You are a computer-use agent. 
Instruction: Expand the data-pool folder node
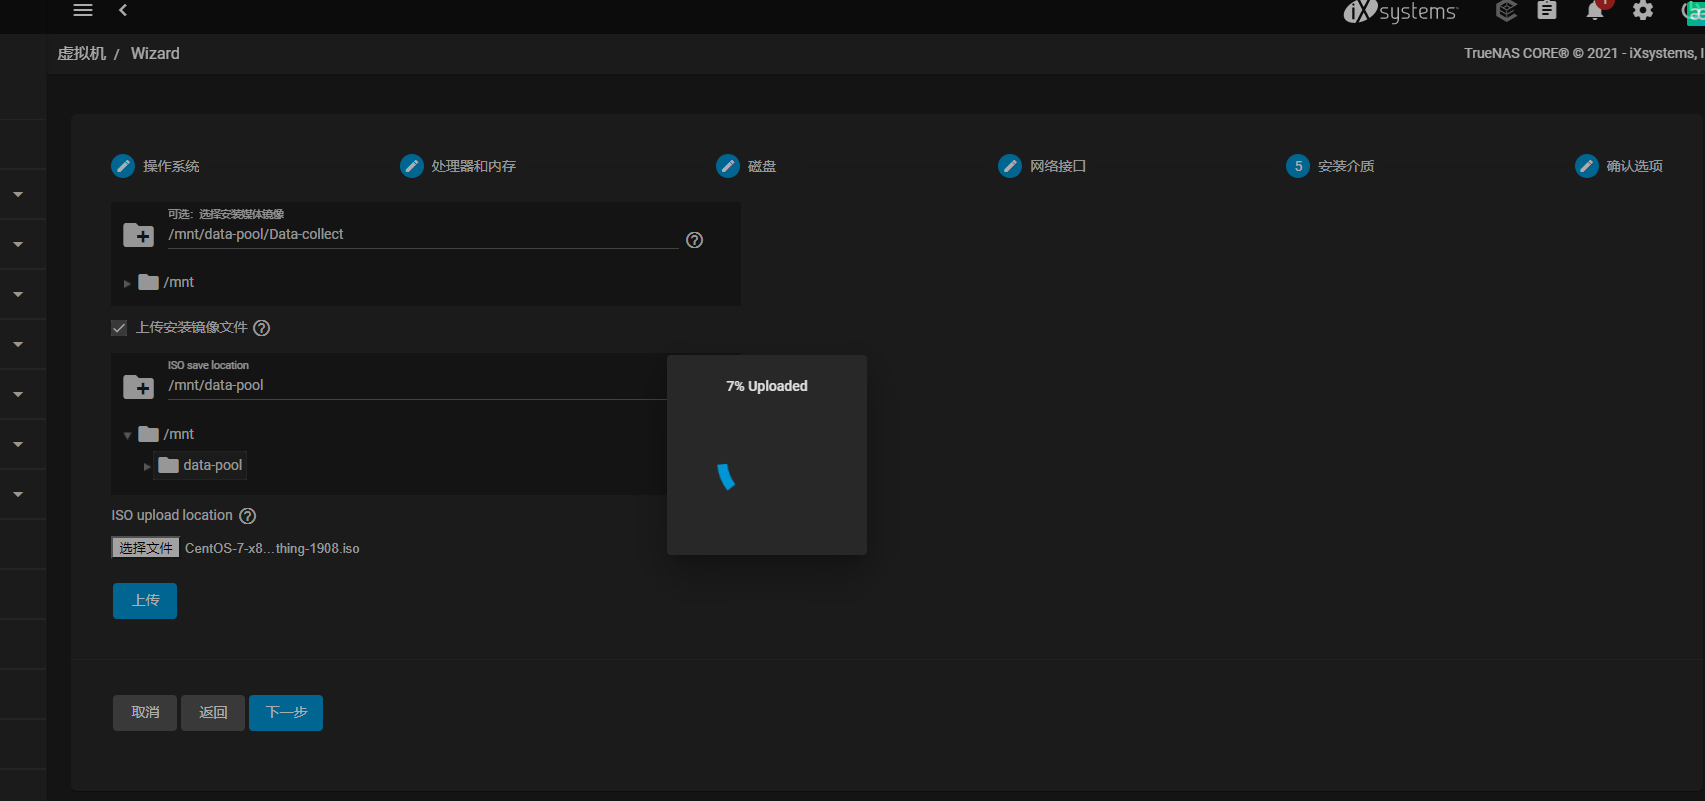point(147,466)
